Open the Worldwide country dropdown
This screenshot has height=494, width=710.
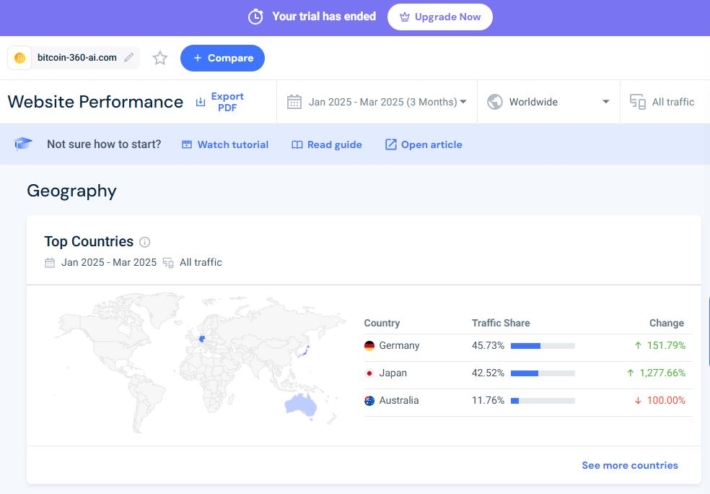(x=548, y=102)
